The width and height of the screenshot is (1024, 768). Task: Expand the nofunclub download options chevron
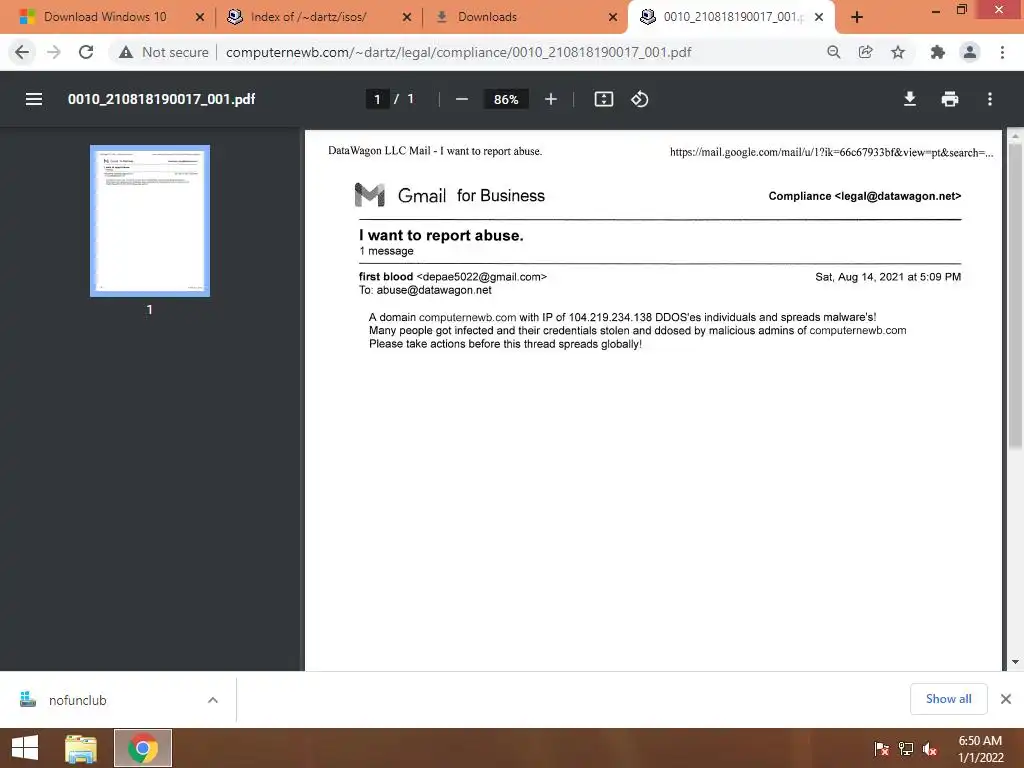pyautogui.click(x=213, y=700)
